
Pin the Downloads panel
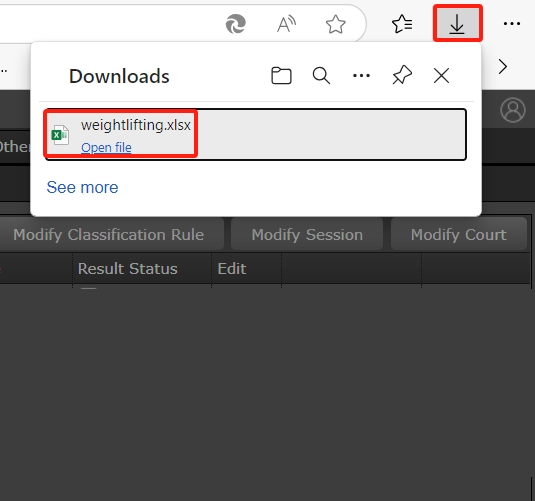point(402,75)
